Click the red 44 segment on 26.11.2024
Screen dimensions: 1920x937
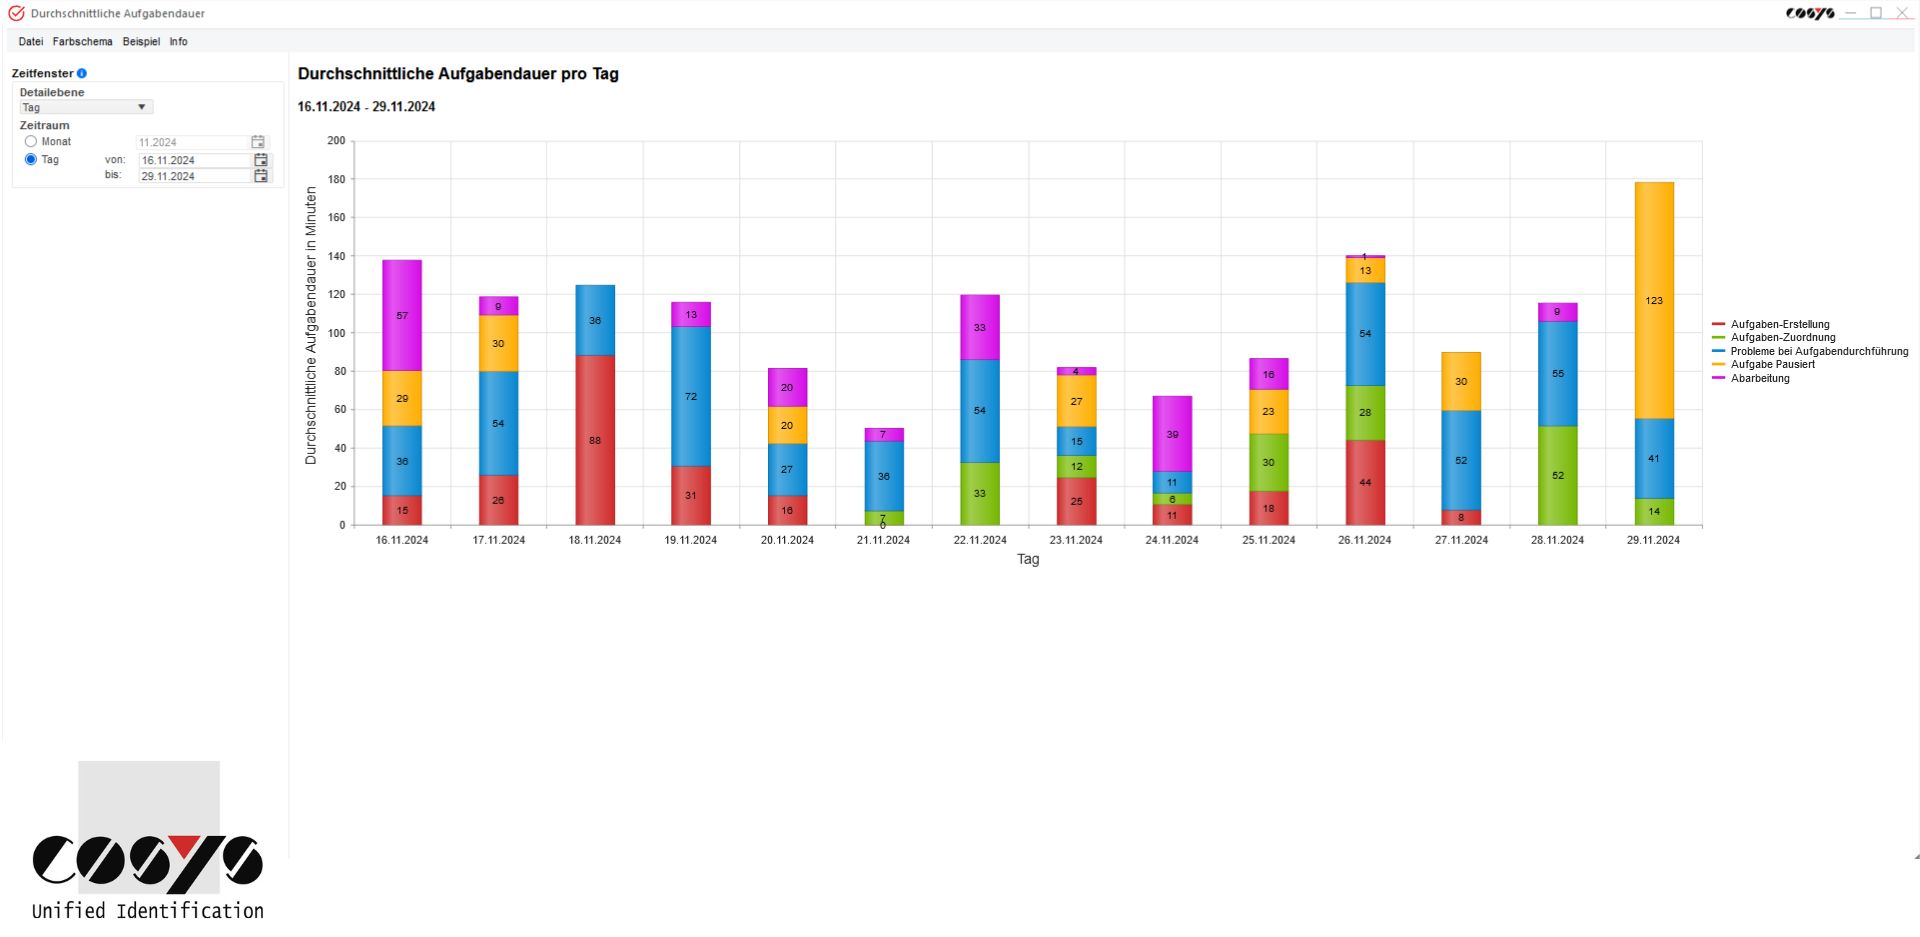pos(1365,482)
